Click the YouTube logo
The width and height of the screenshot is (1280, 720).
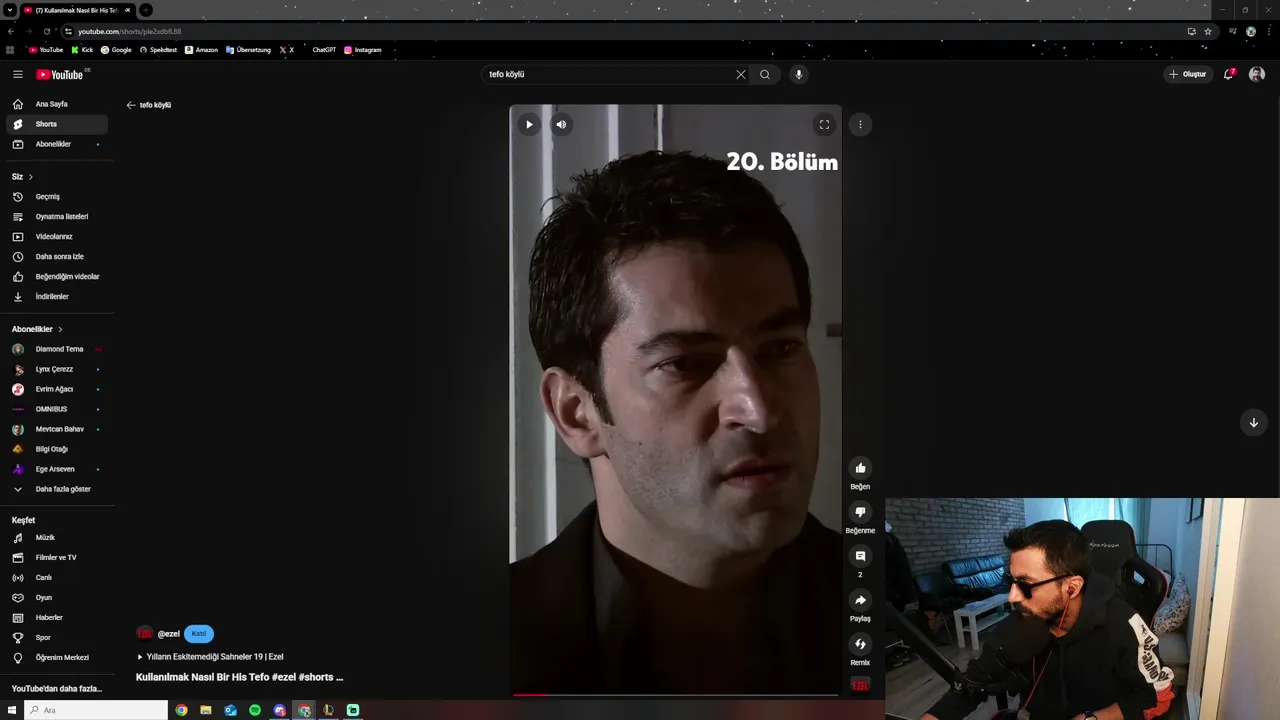click(61, 74)
